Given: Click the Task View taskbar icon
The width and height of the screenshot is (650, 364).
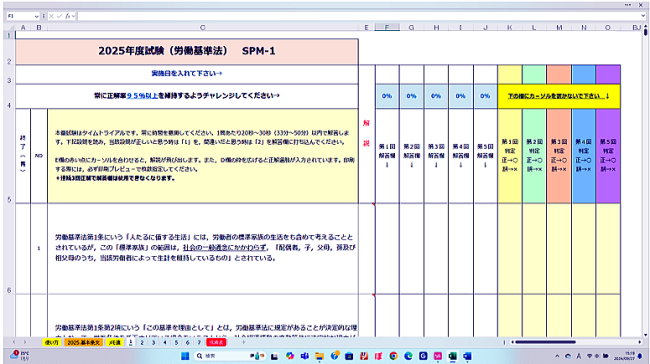Looking at the screenshot, I should [x=274, y=356].
